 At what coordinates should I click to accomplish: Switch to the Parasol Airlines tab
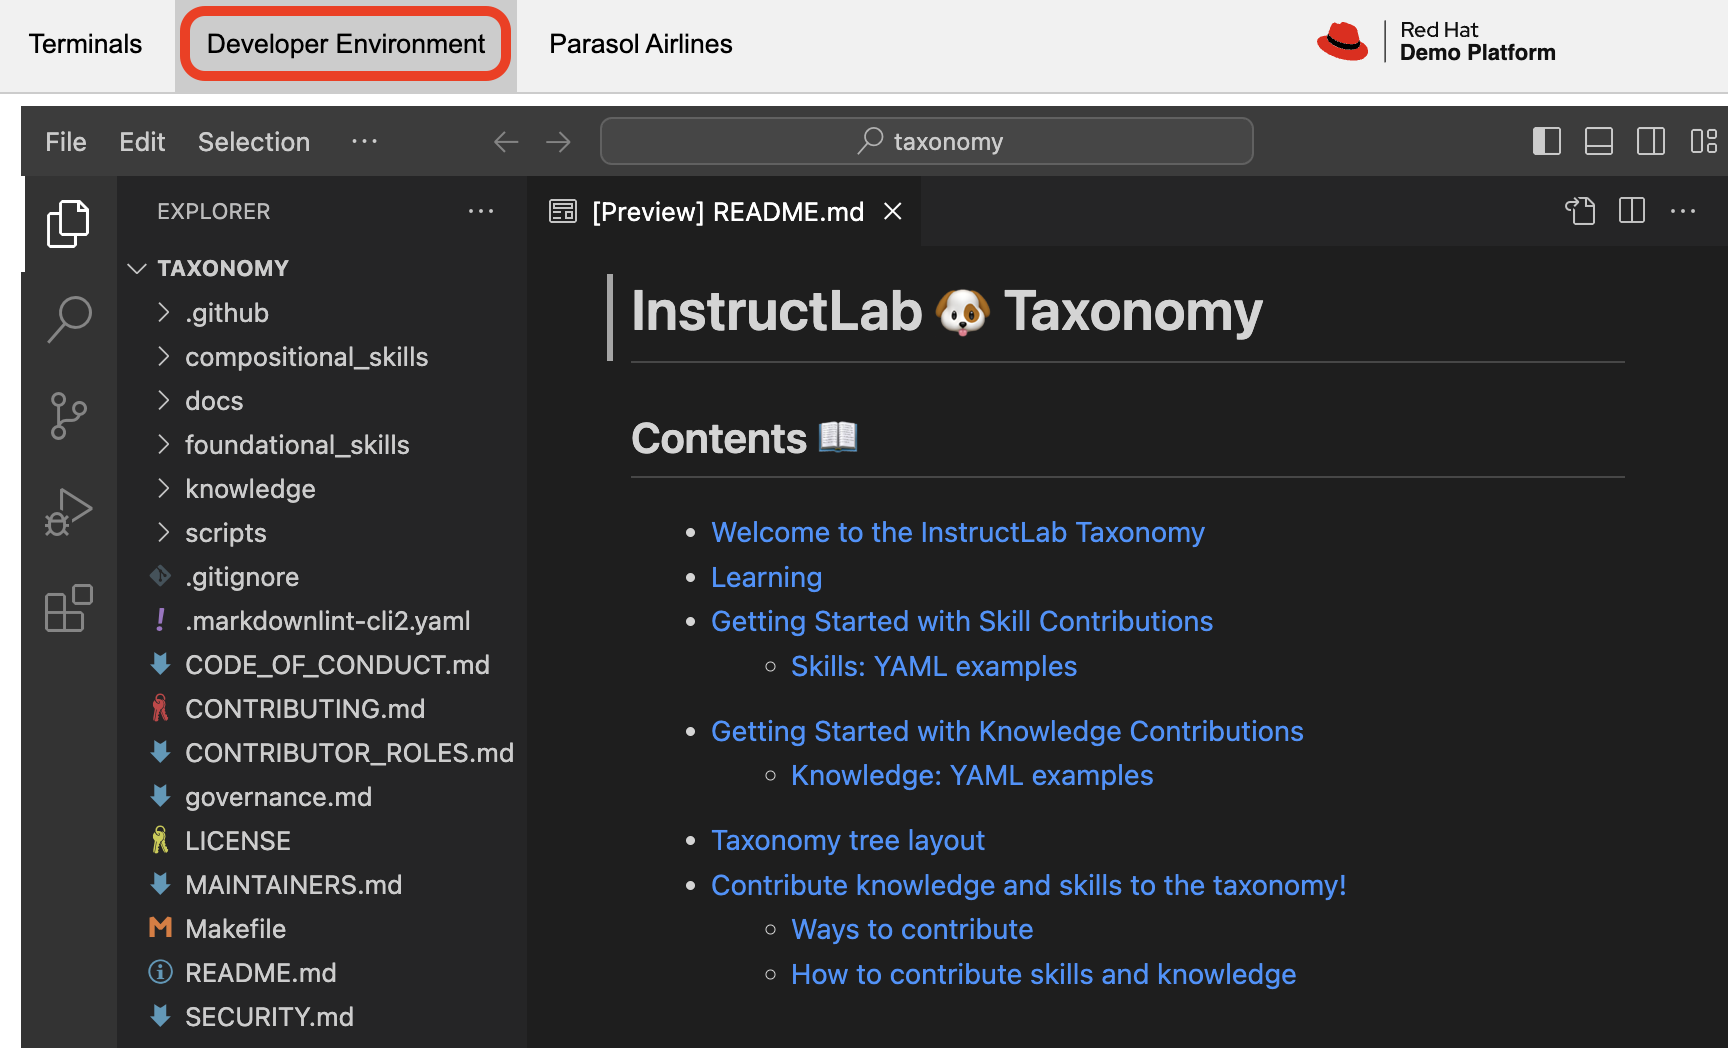click(641, 44)
